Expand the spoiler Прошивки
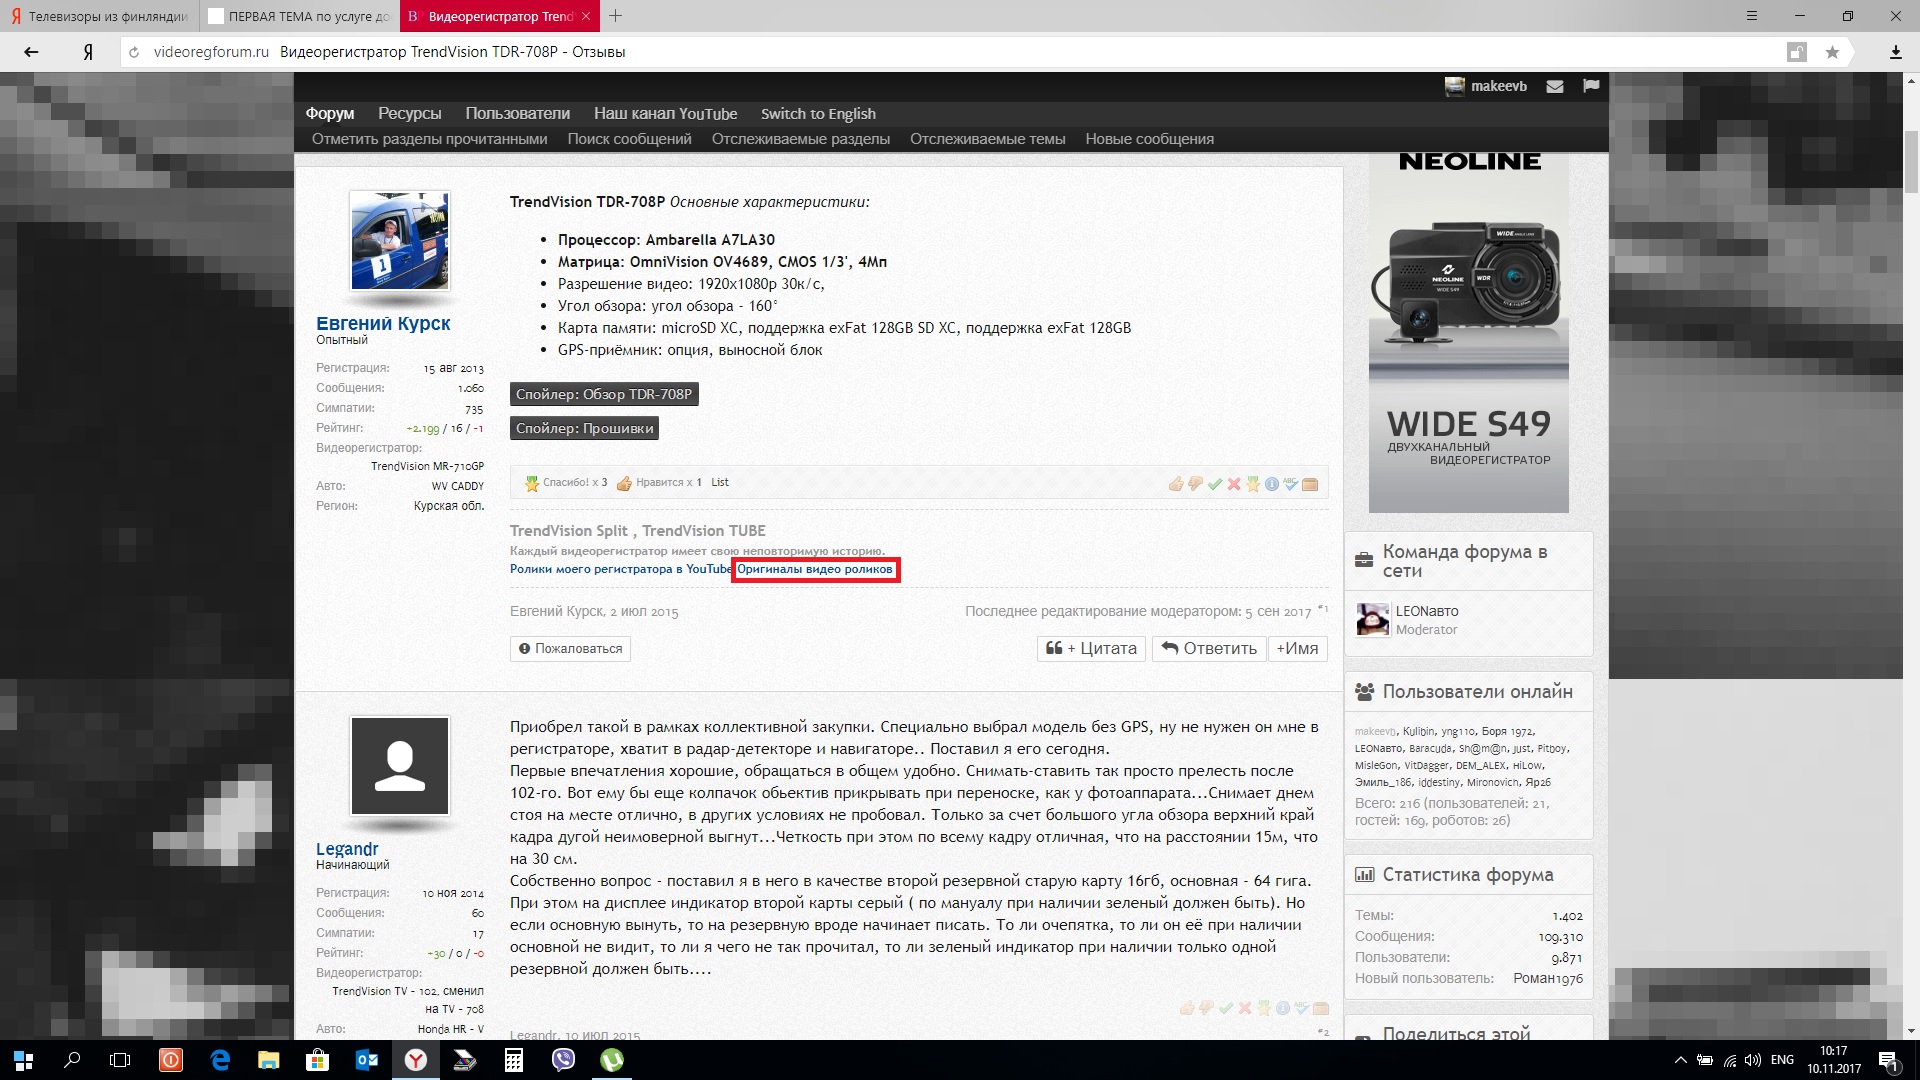This screenshot has height=1080, width=1920. (584, 428)
